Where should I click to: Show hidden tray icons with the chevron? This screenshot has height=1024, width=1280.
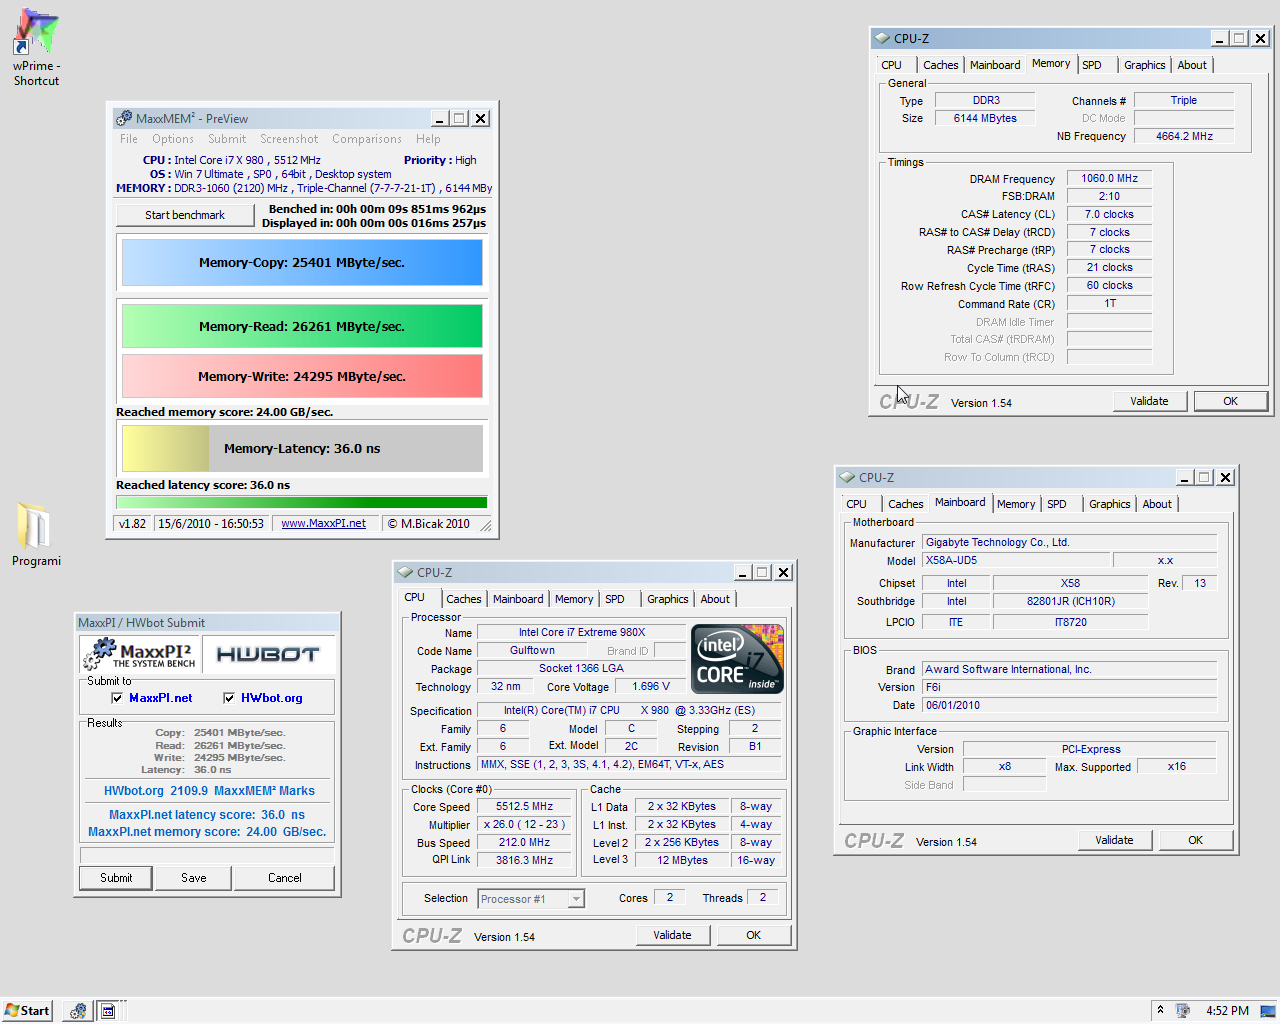coord(1161,1010)
